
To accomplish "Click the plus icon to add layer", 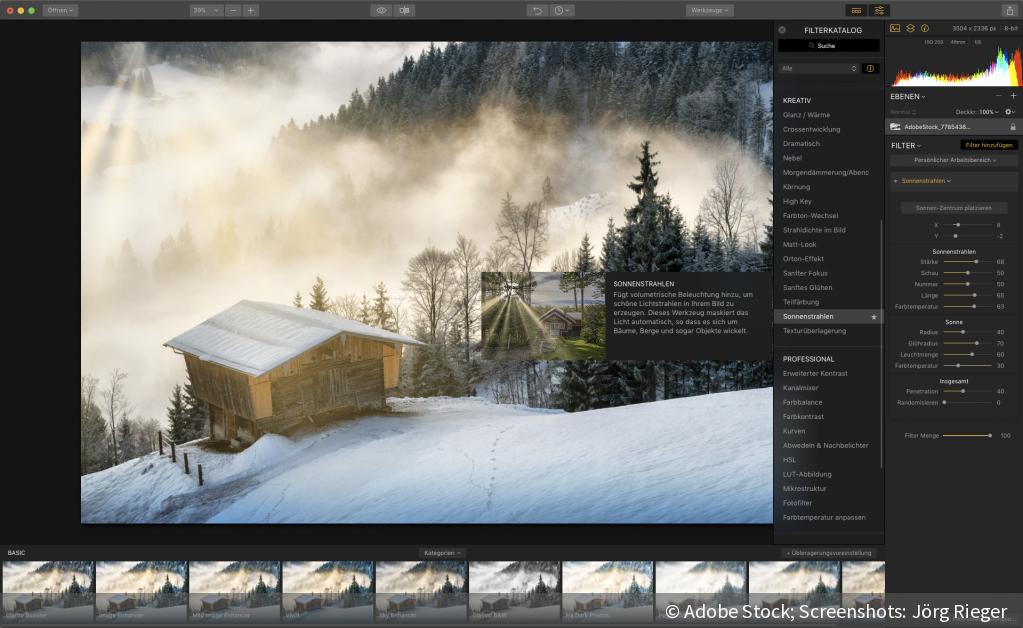I will [1013, 96].
